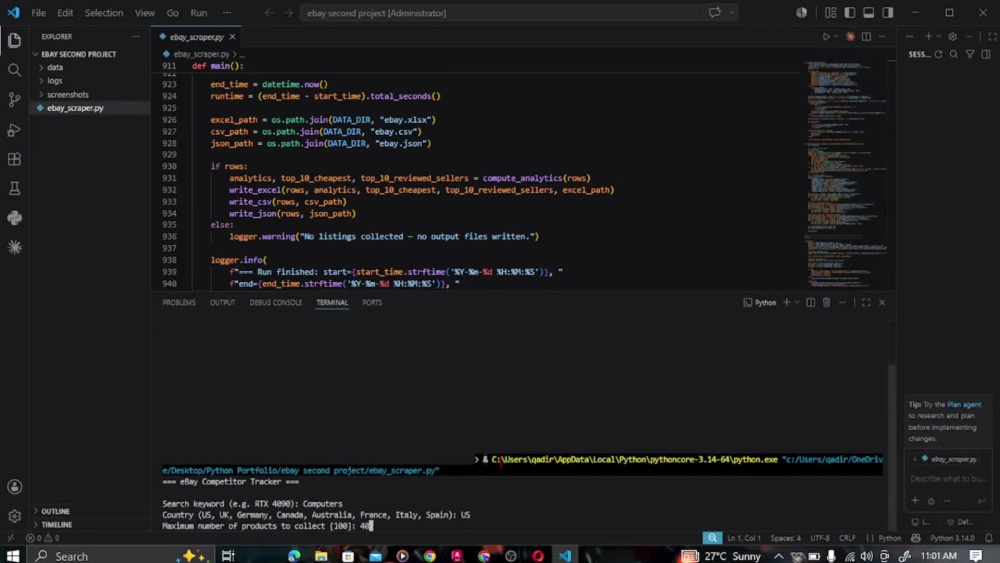Image resolution: width=1000 pixels, height=563 pixels.
Task: Search chat sessions magnifier icon
Action: click(954, 55)
